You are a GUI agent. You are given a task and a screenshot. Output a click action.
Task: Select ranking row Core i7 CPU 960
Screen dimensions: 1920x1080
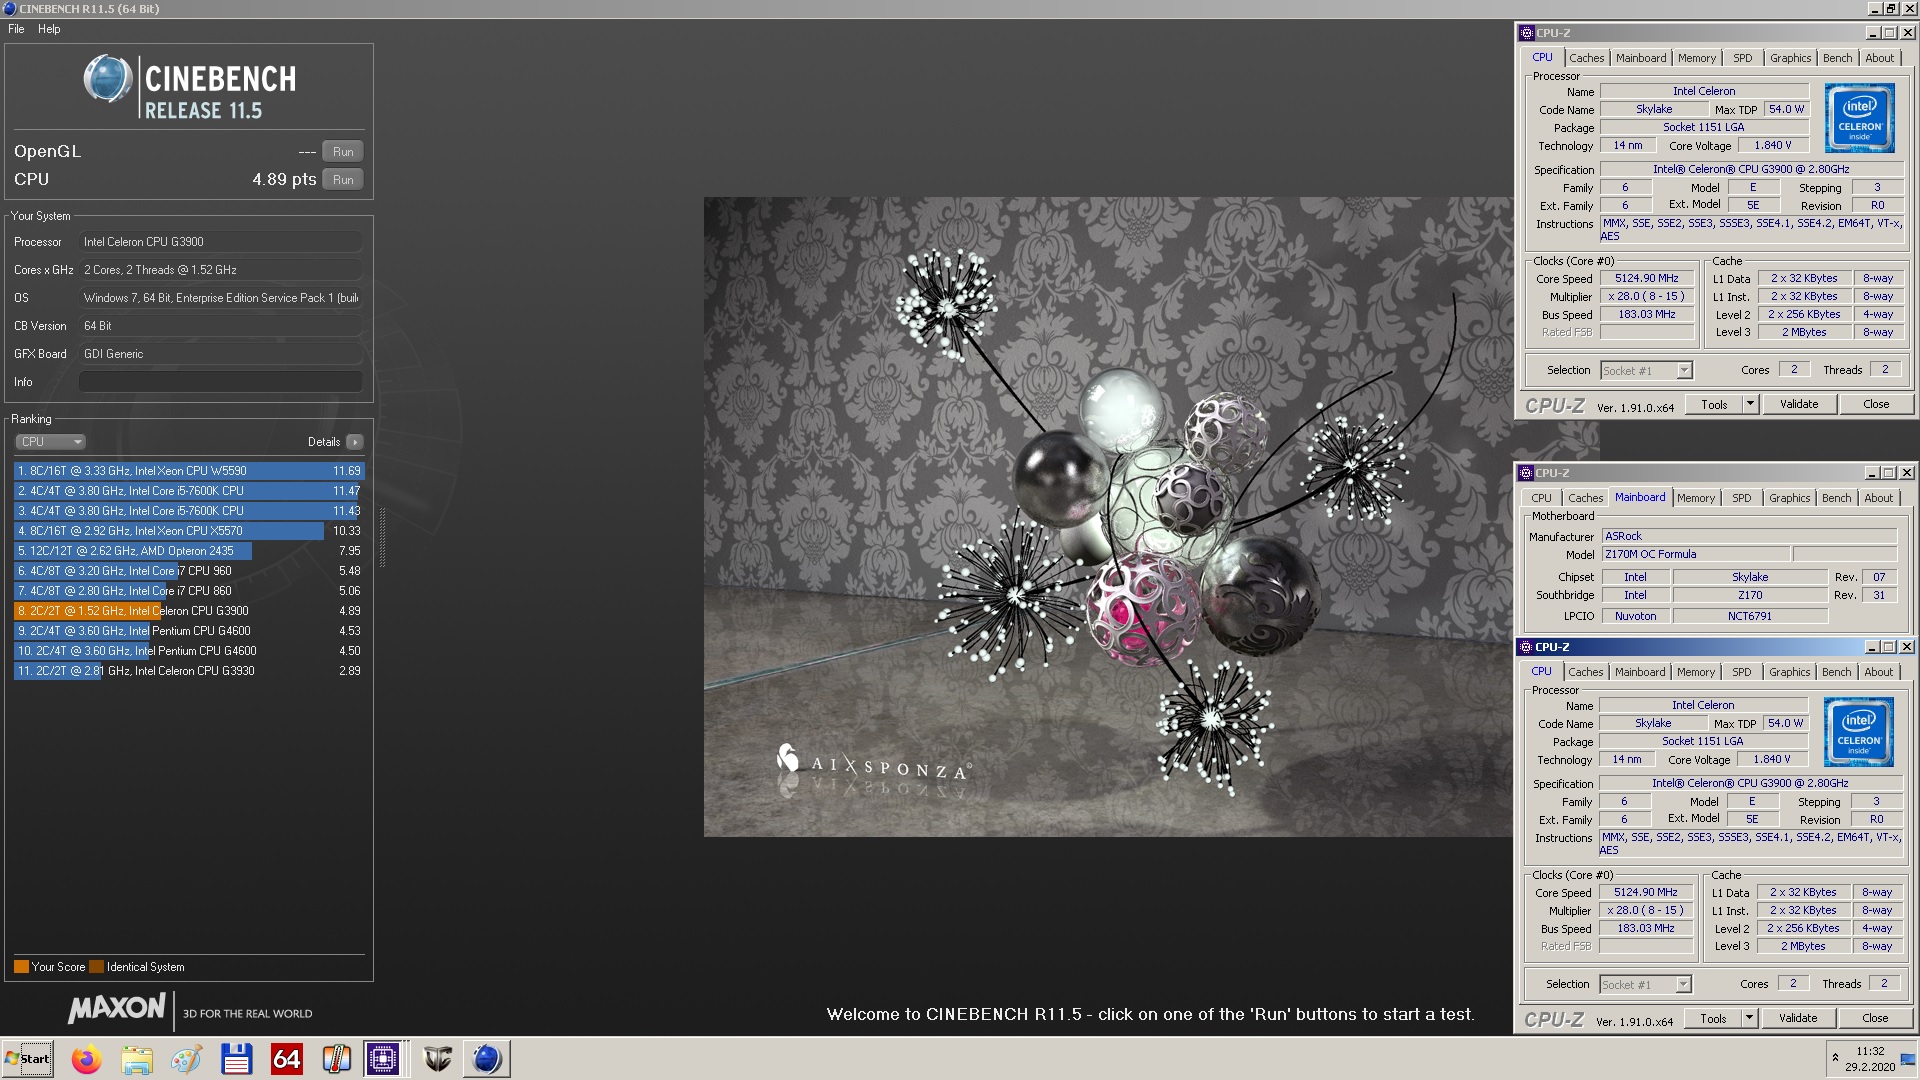[189, 571]
